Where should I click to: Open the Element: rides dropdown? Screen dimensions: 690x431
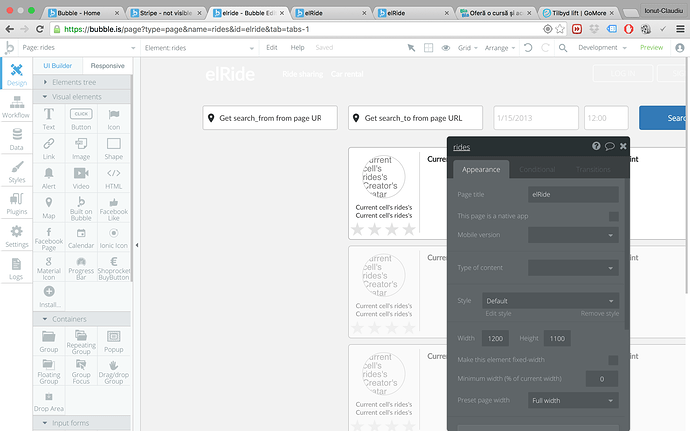(199, 48)
